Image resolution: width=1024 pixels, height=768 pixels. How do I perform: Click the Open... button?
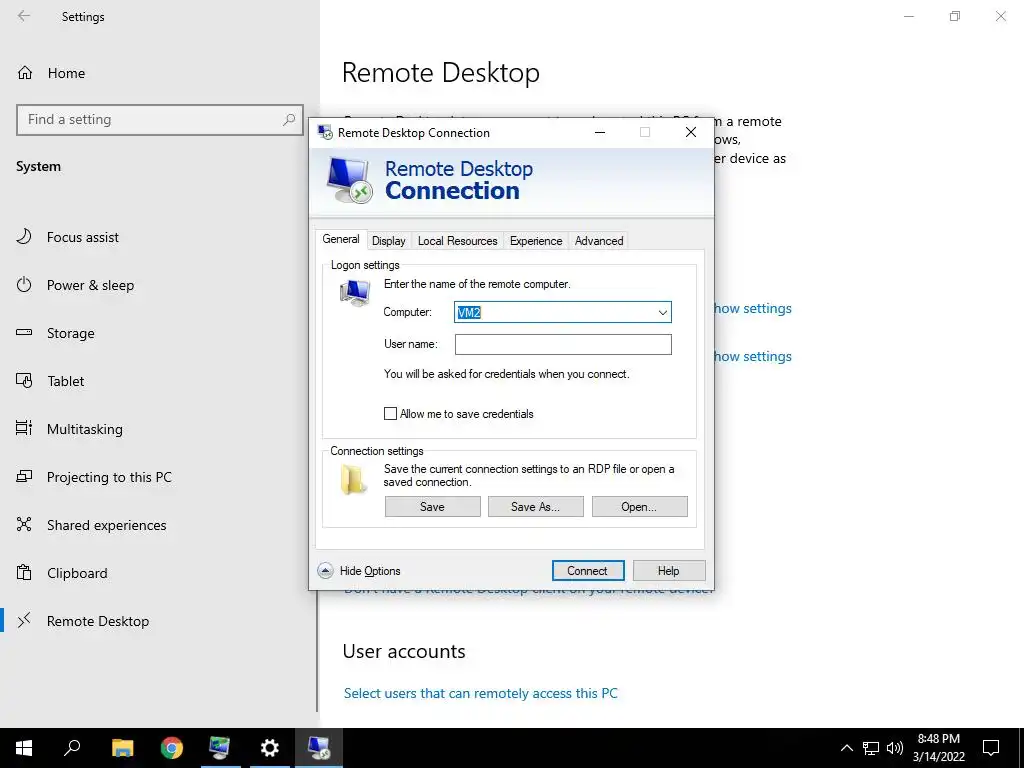[639, 507]
